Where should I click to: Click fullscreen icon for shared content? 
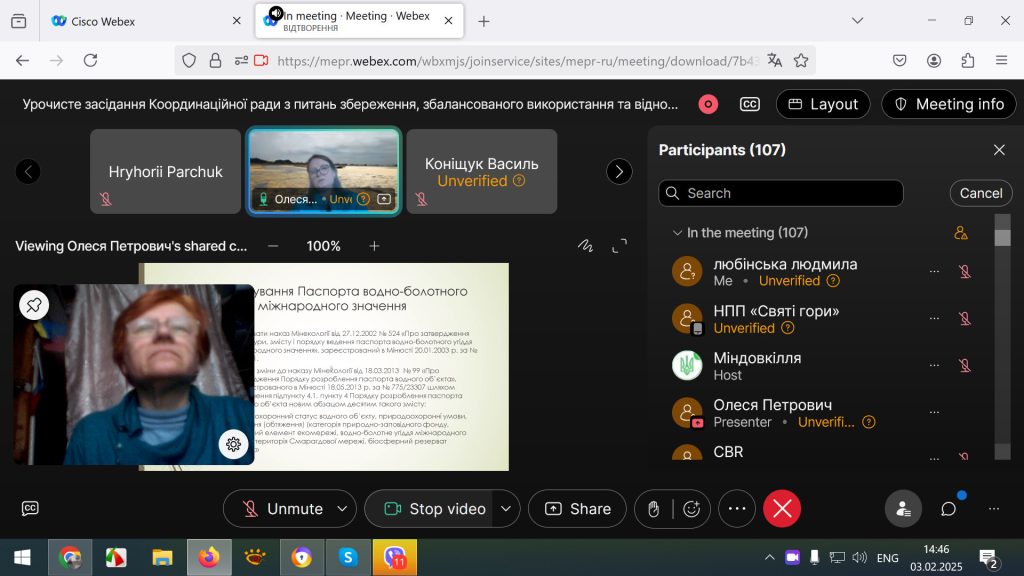(620, 246)
